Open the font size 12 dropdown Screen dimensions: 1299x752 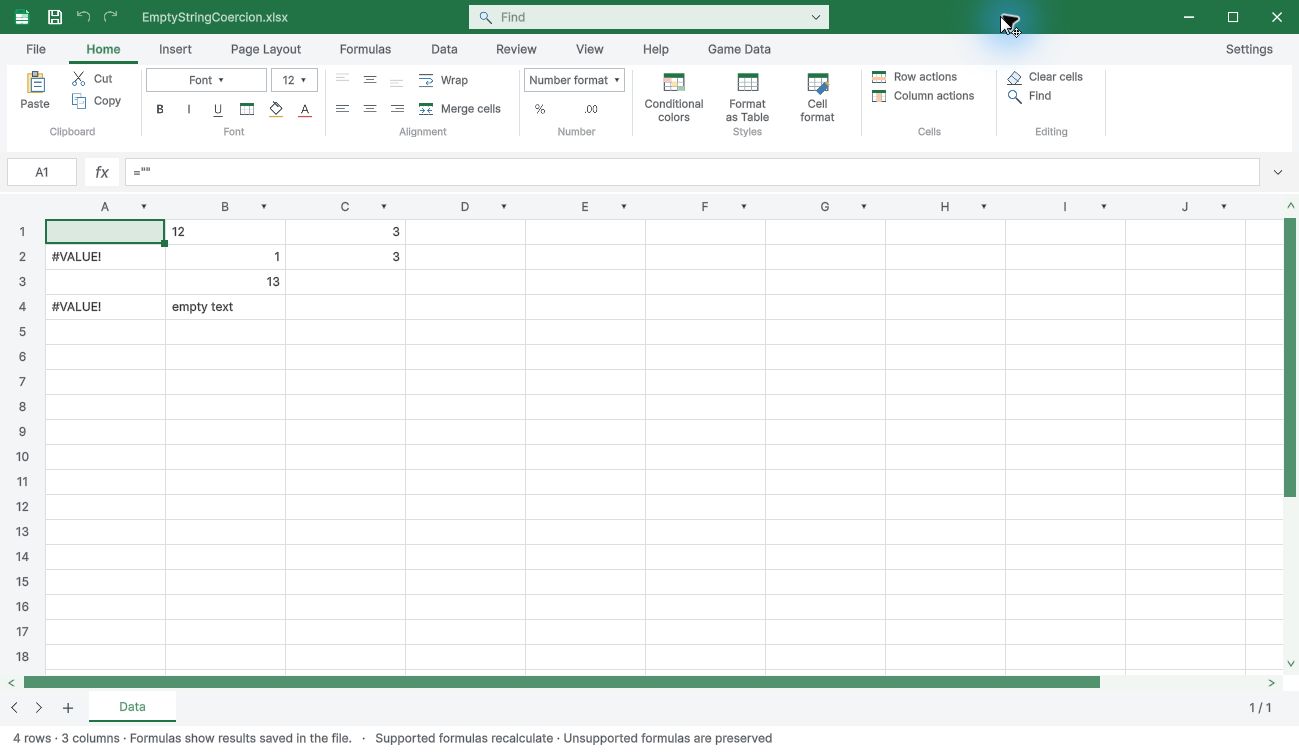point(294,80)
